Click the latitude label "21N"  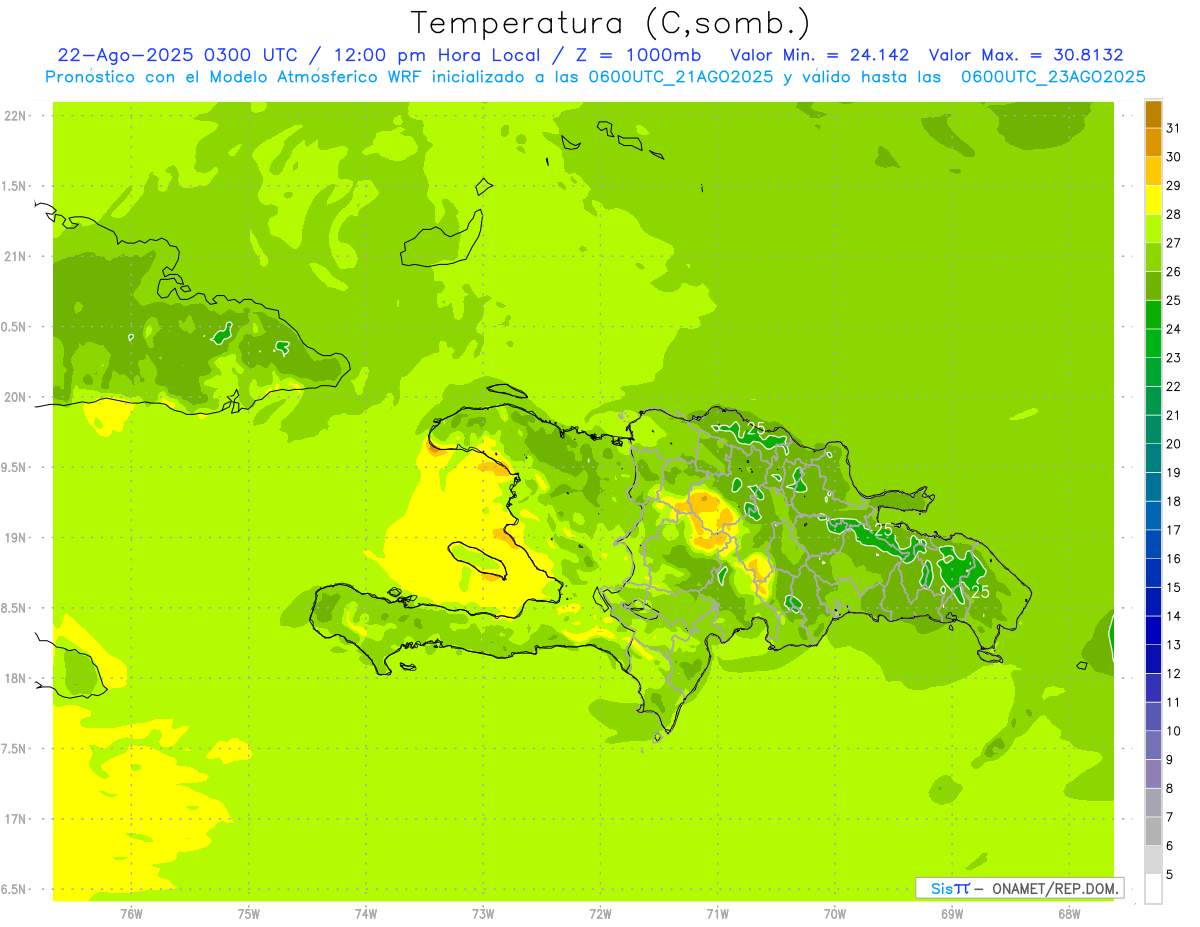pyautogui.click(x=16, y=257)
